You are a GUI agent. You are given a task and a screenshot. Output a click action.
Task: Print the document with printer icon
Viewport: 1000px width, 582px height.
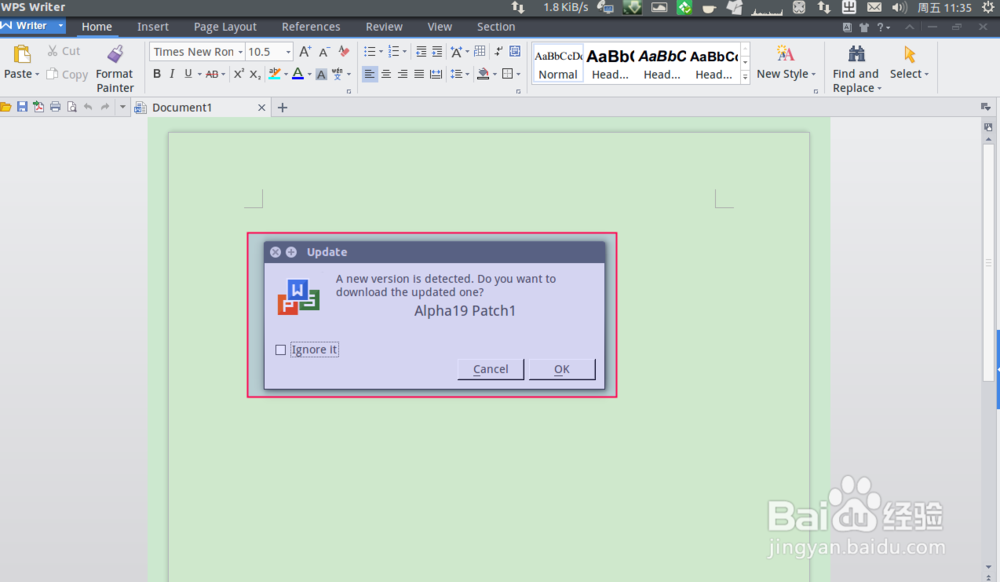click(x=55, y=107)
